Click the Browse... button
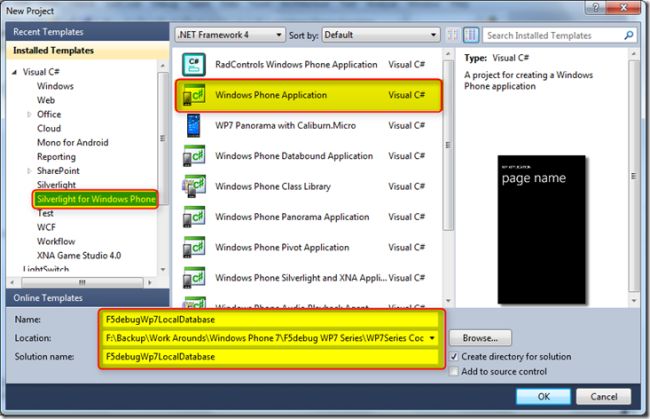650x419 pixels. point(480,338)
